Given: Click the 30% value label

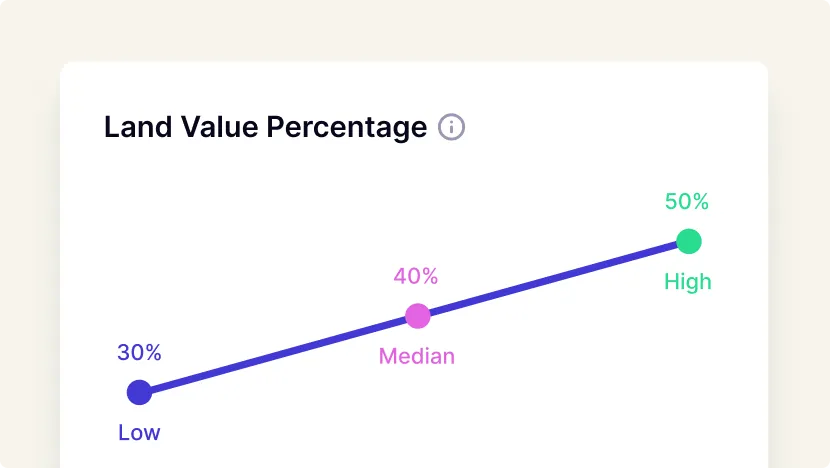Looking at the screenshot, I should (139, 353).
